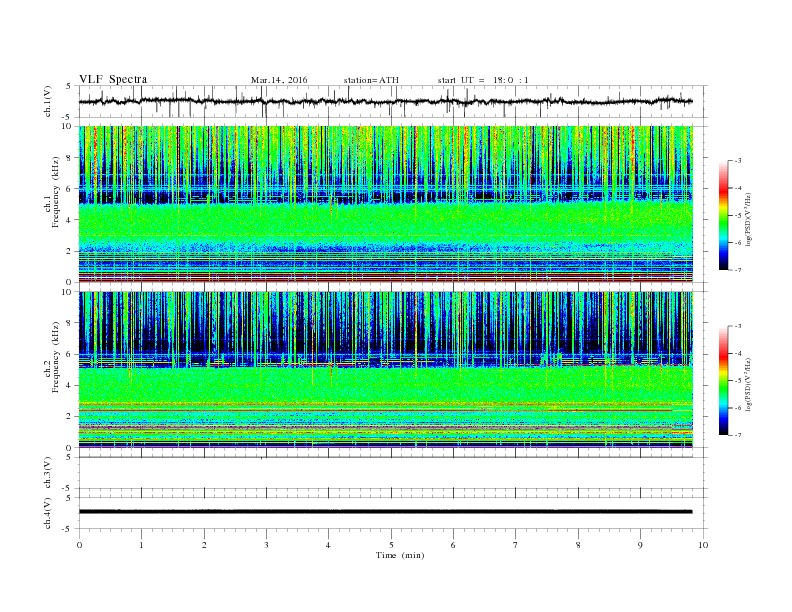Viewport: 792px width, 612px height.
Task: Click the ch.1 spectrogram panel
Action: pos(386,204)
